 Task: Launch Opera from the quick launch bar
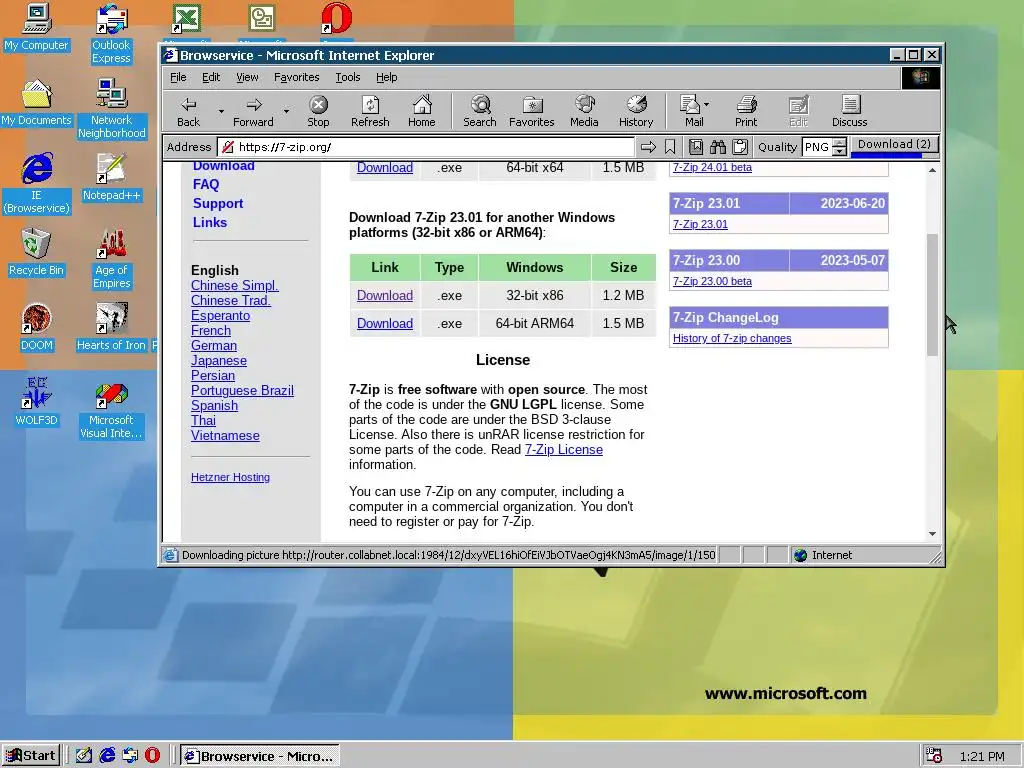(x=152, y=756)
